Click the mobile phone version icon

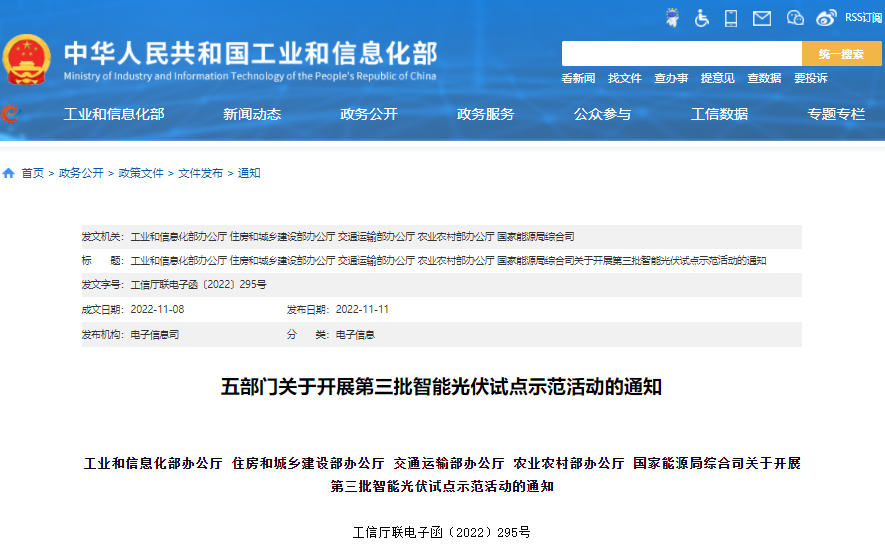(731, 17)
